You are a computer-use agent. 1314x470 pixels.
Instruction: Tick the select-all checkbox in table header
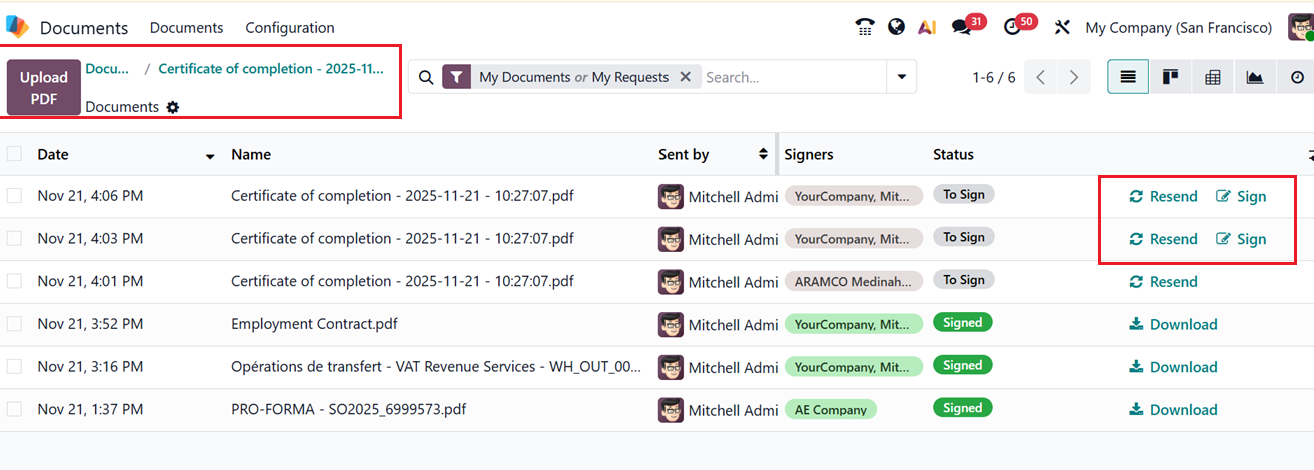[x=14, y=154]
